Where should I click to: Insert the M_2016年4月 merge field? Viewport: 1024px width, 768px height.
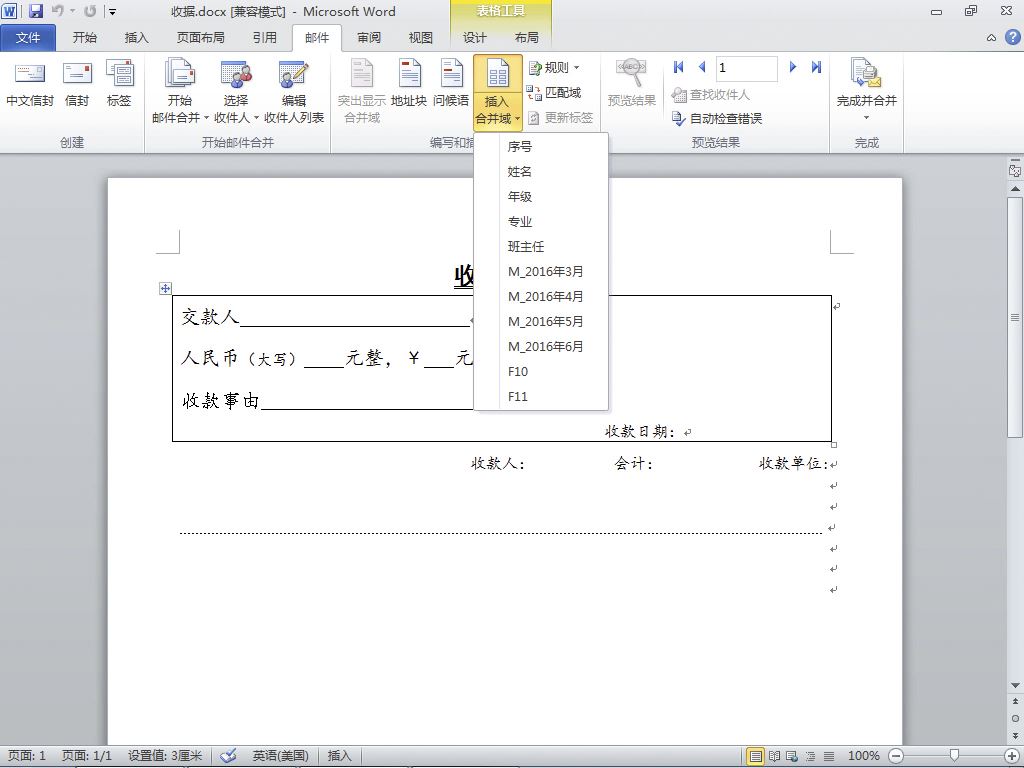coord(541,296)
